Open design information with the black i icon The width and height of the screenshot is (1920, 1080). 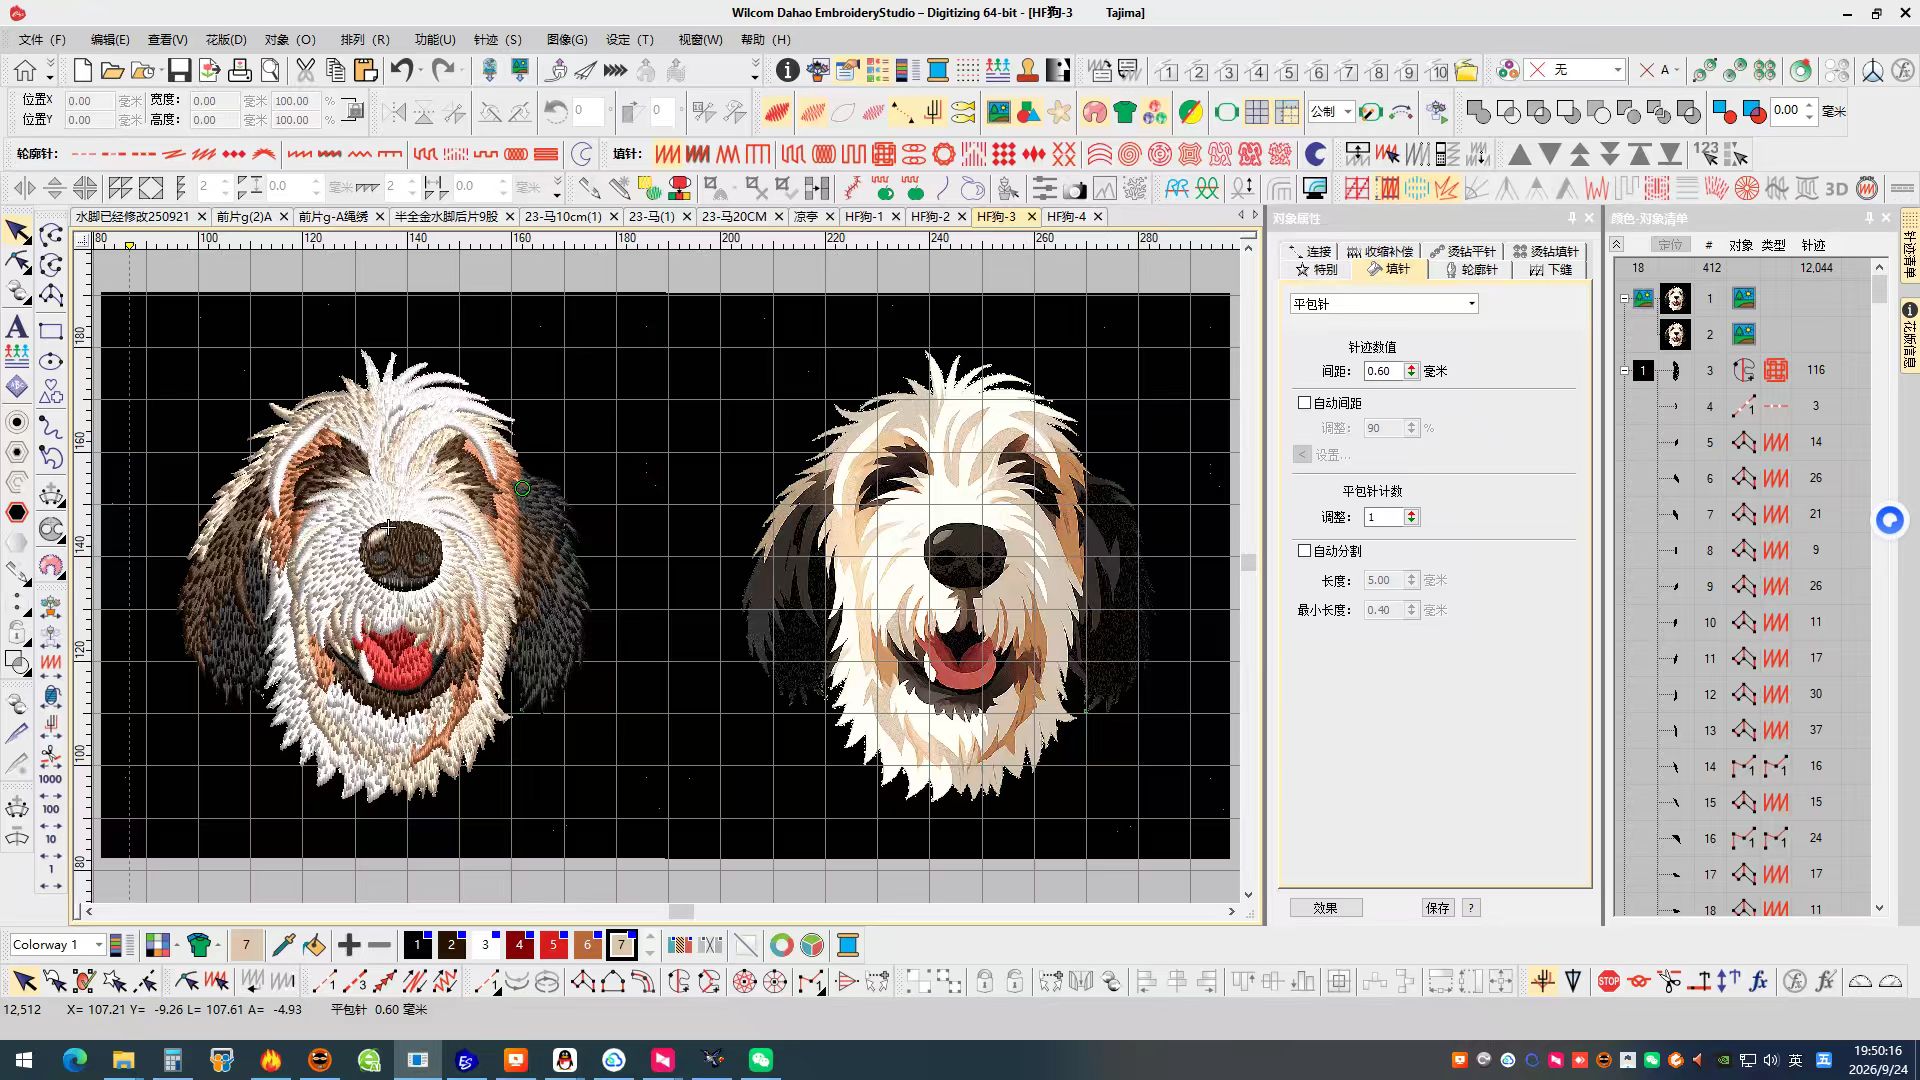click(788, 70)
